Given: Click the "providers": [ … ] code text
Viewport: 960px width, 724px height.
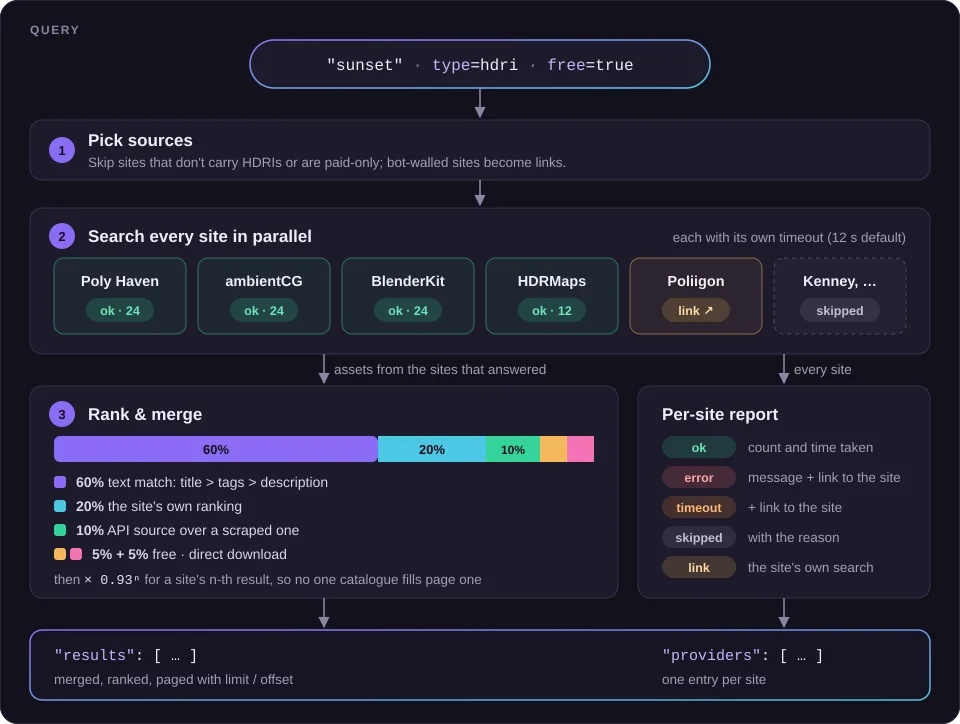Looking at the screenshot, I should pos(743,655).
